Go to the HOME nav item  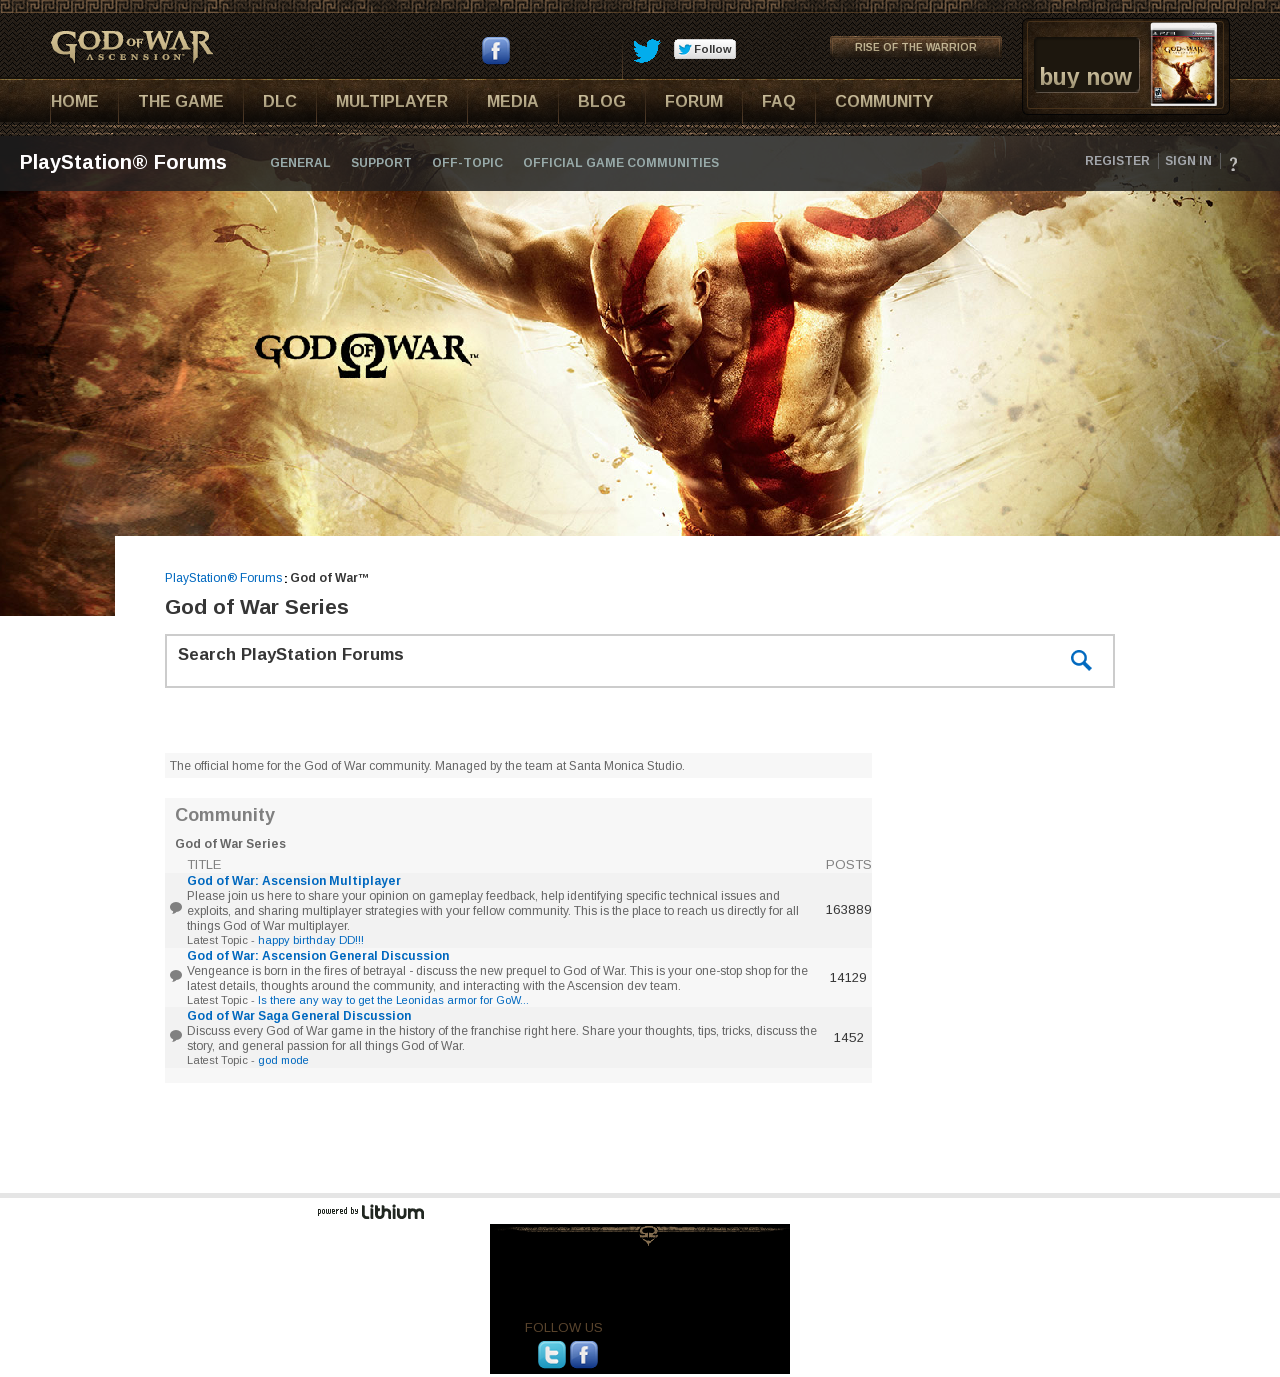pyautogui.click(x=75, y=102)
